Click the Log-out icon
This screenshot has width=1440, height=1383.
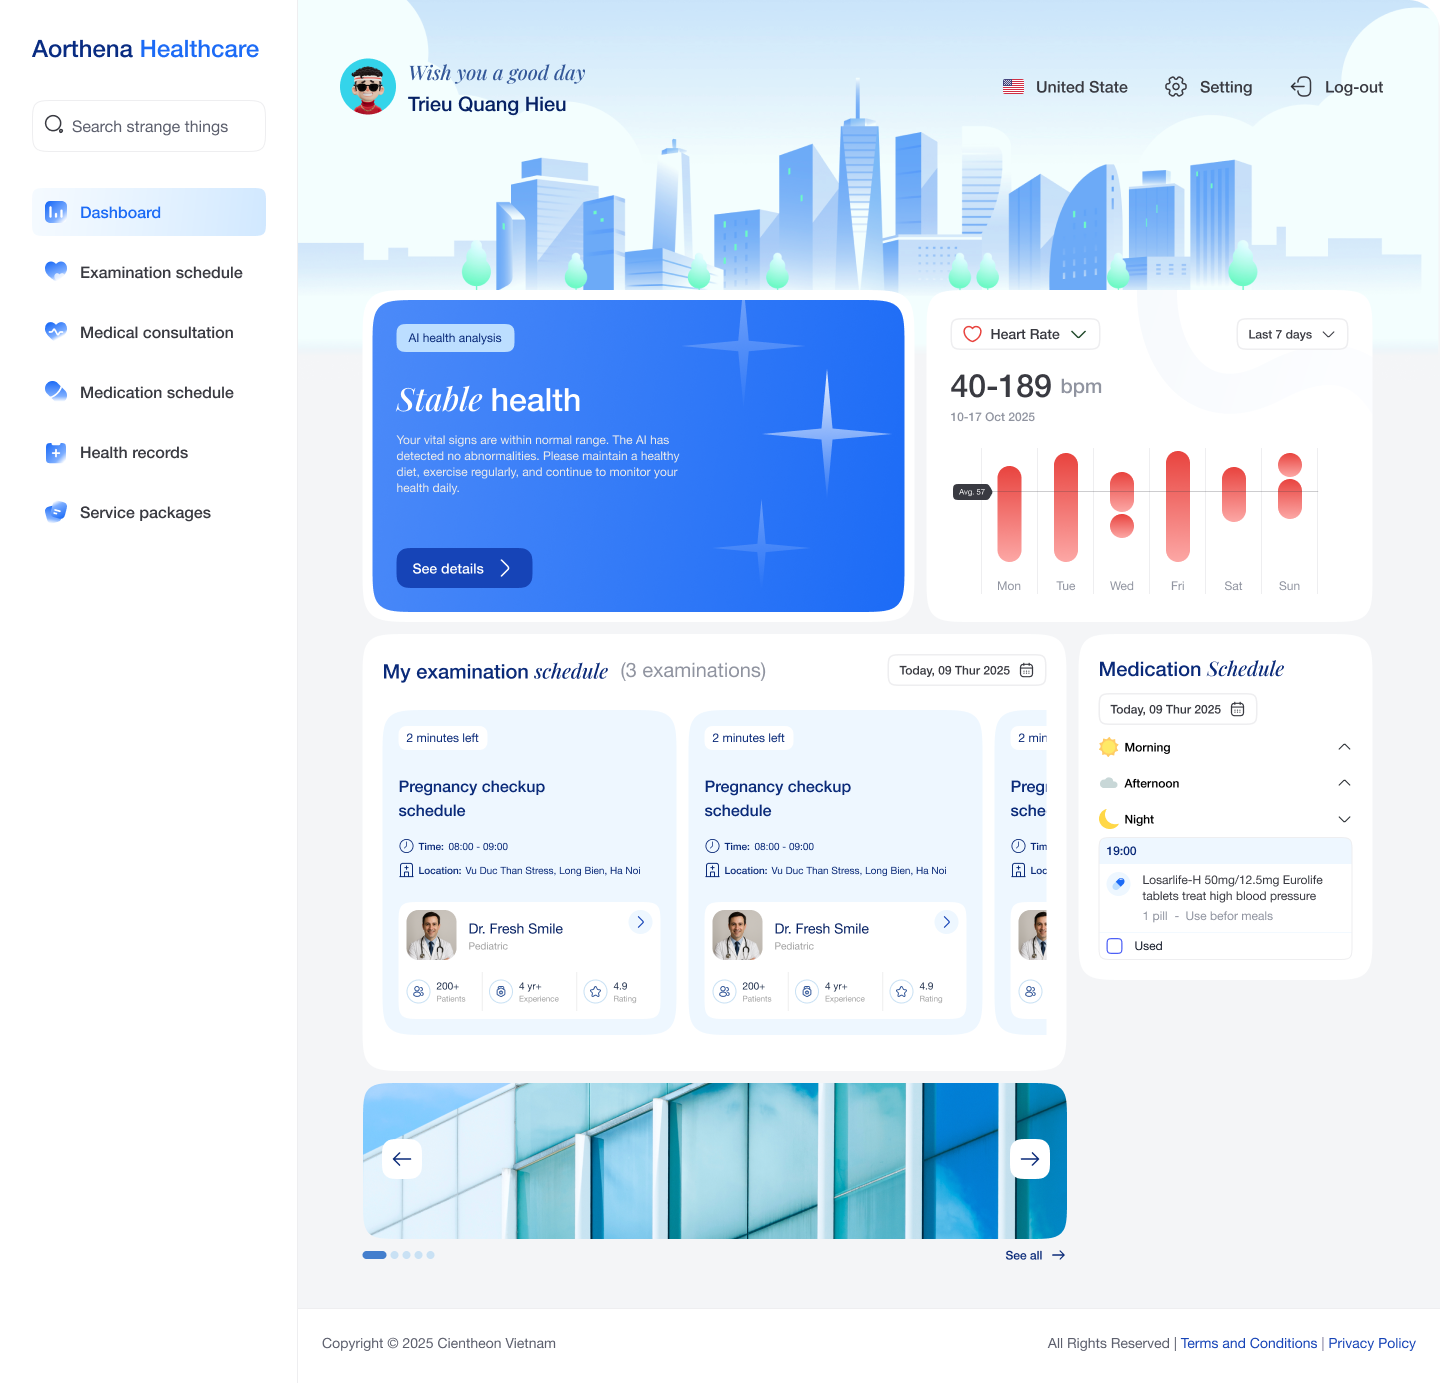coord(1301,87)
